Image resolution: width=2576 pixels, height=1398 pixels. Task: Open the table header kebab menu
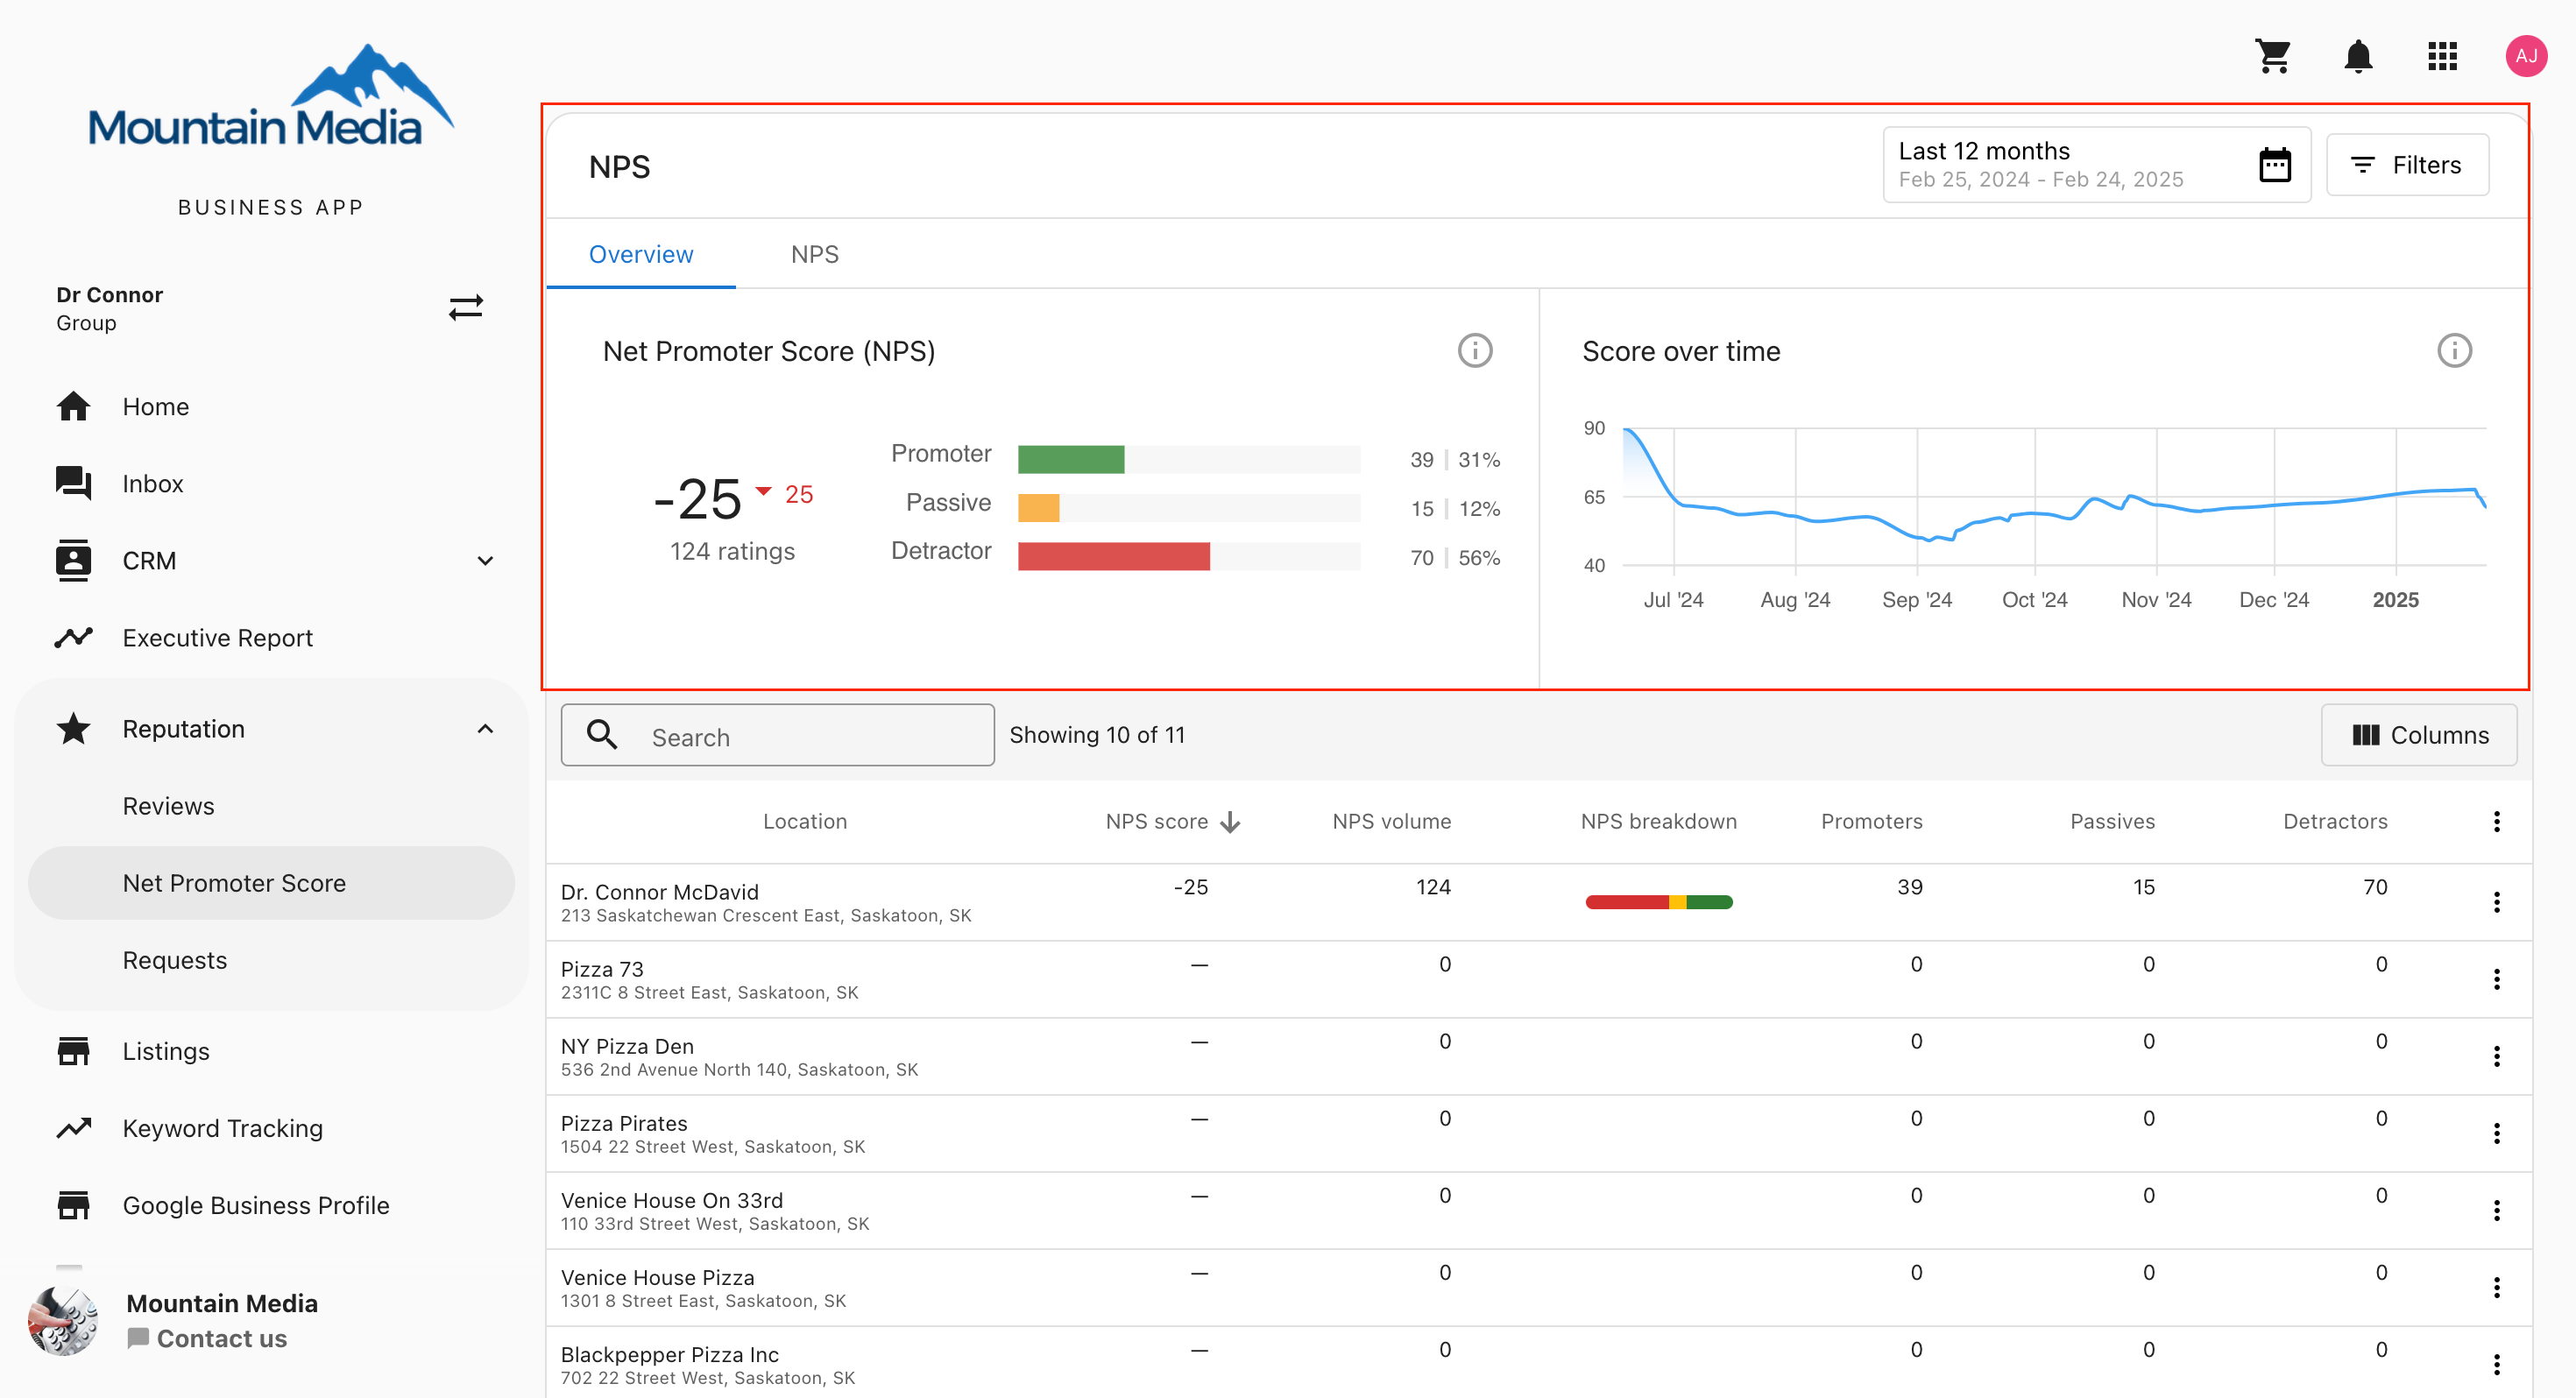pyautogui.click(x=2497, y=822)
